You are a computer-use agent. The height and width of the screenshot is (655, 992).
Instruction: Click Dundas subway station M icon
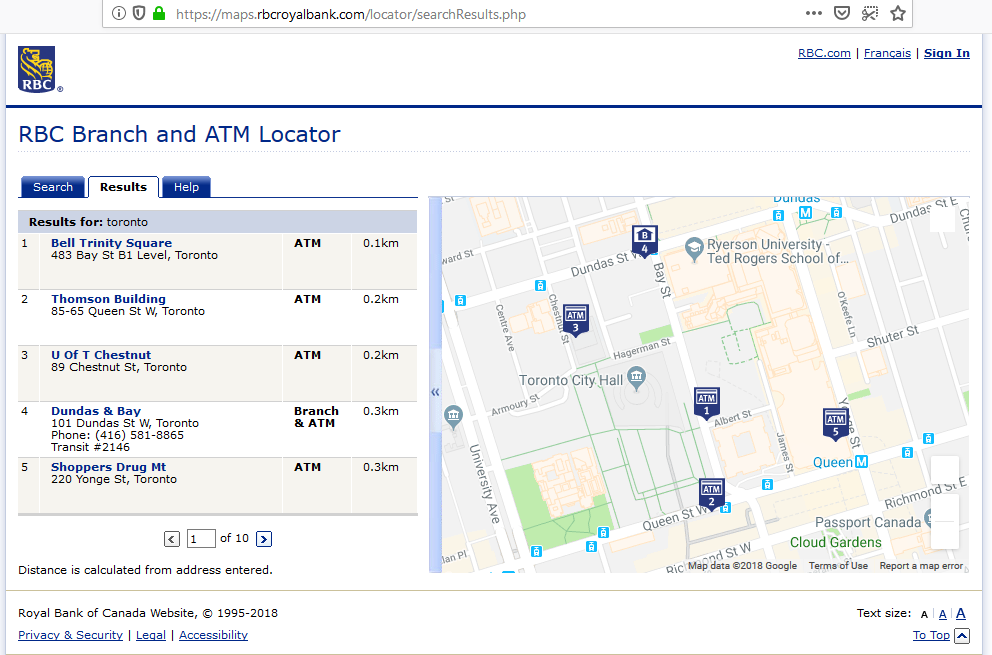[805, 213]
